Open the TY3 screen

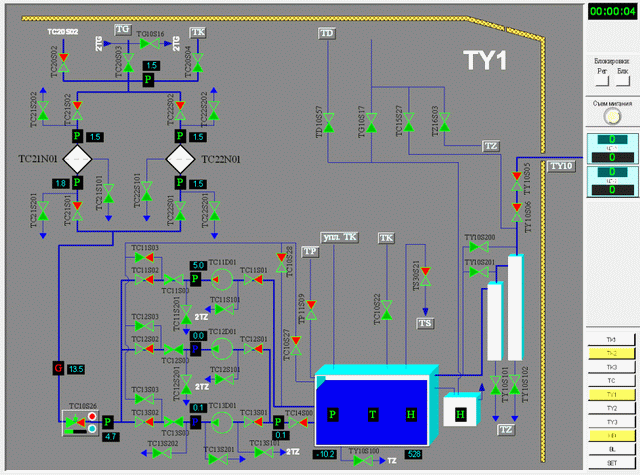point(611,422)
